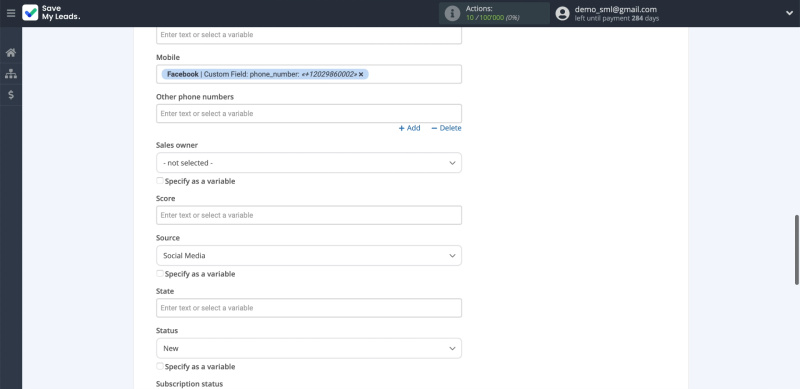800x389 pixels.
Task: Check Specify as a variable under Sales owner
Action: click(160, 181)
